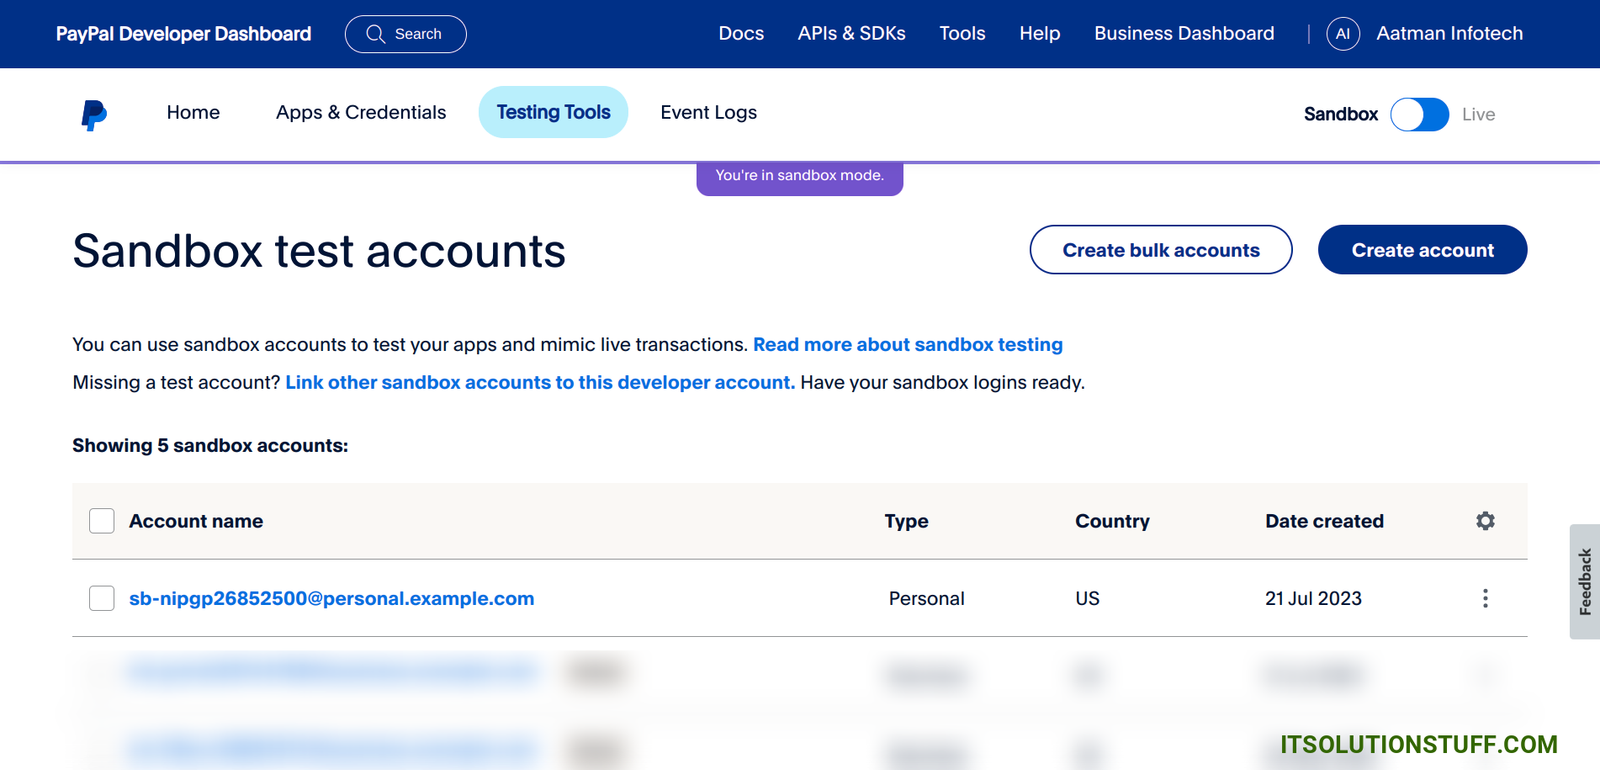Open the APIs & SDKs menu
This screenshot has height=770, width=1600.
(x=851, y=34)
